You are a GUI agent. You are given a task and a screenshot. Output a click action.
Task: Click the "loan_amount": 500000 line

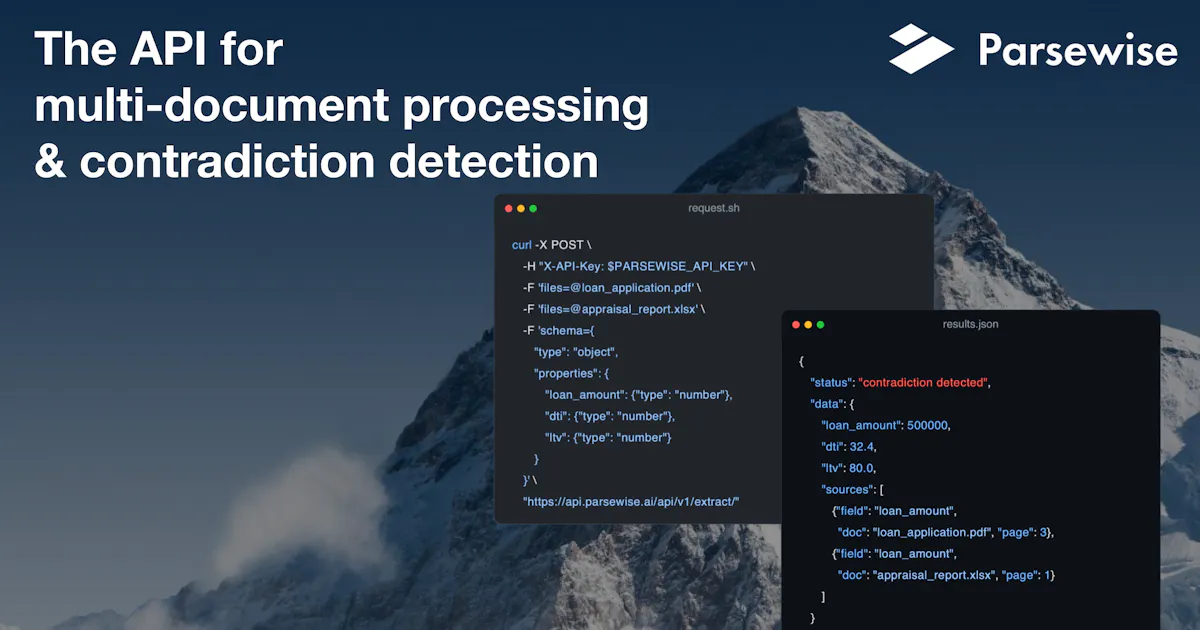coord(886,425)
